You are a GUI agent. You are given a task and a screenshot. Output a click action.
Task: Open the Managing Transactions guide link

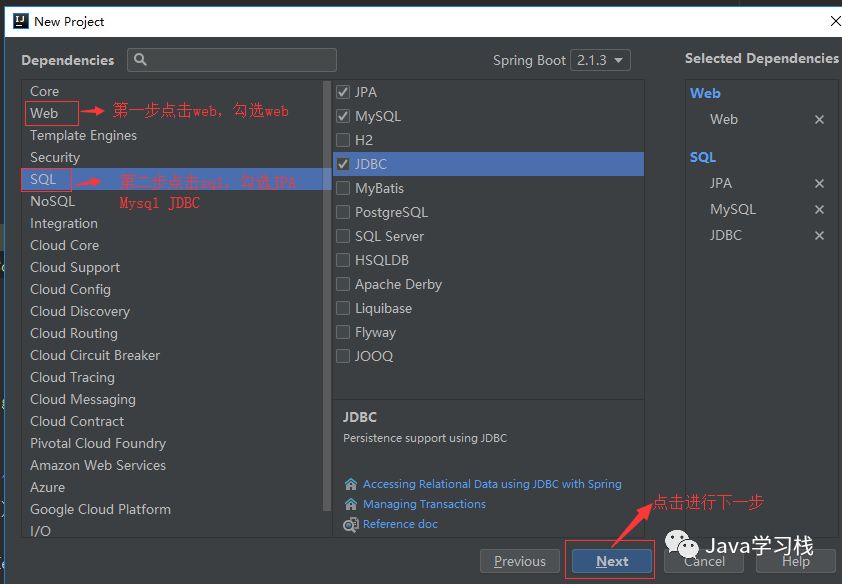click(424, 504)
